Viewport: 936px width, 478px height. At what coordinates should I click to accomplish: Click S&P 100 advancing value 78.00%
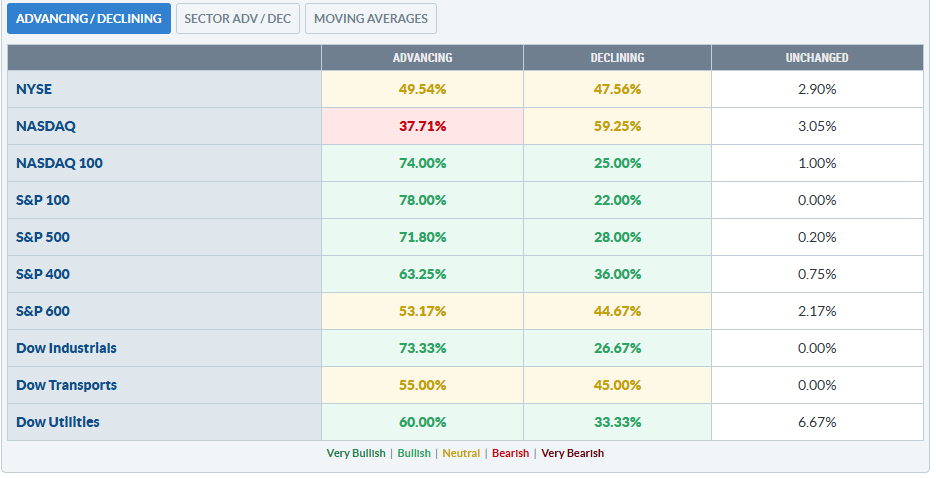(x=423, y=200)
